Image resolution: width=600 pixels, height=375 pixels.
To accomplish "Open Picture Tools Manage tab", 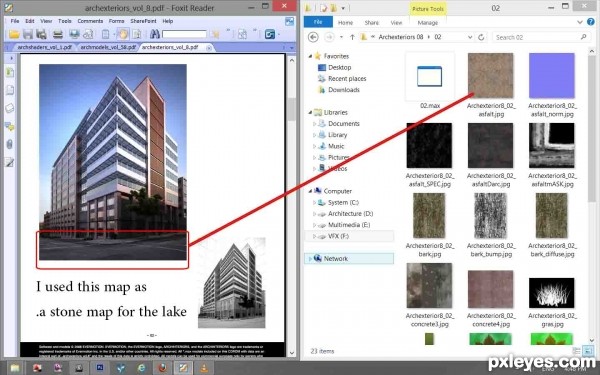I will tap(427, 23).
